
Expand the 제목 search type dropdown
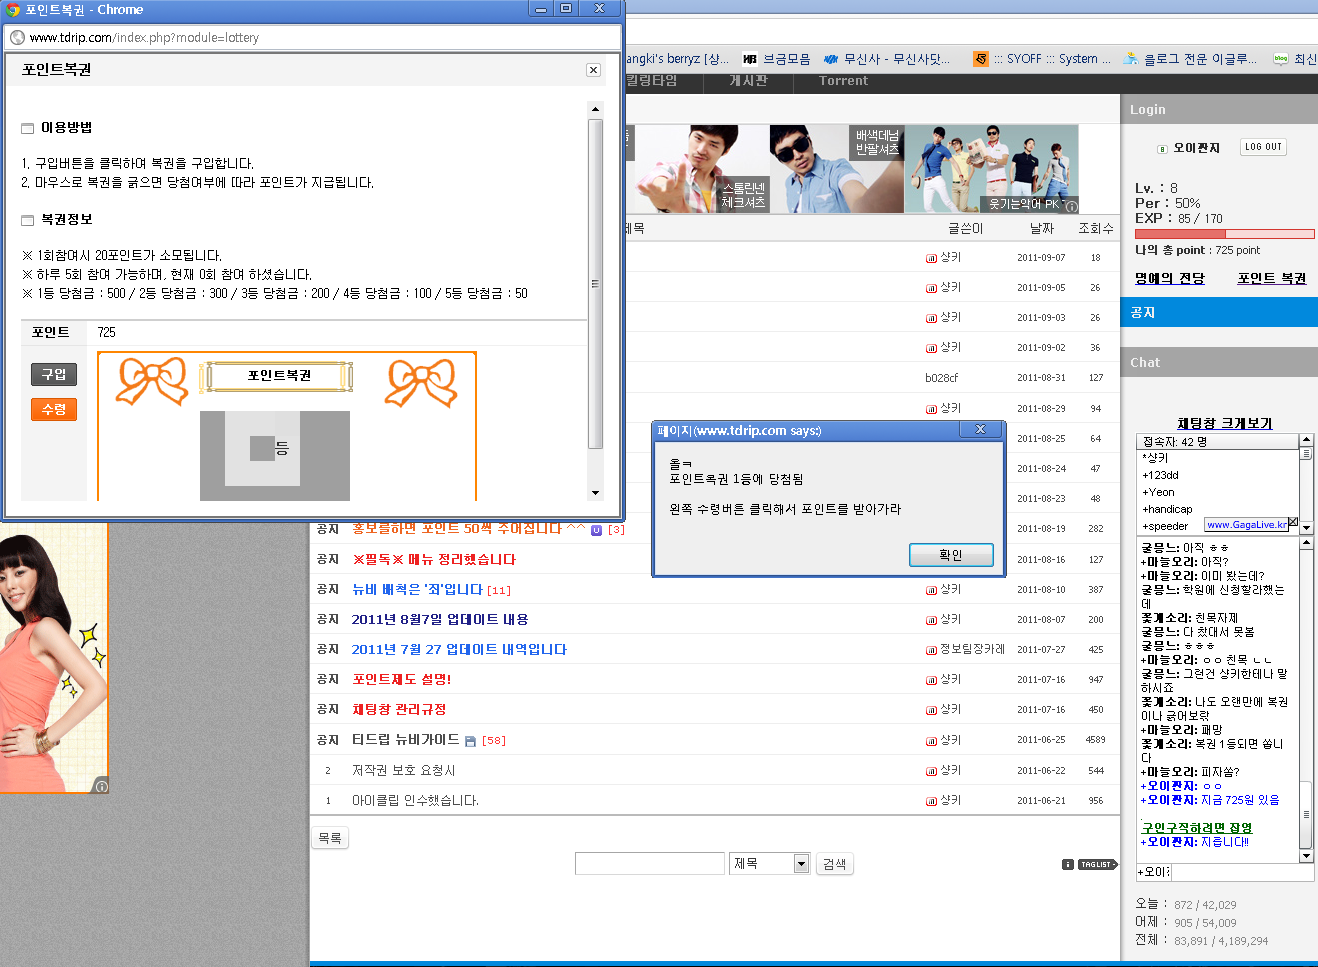pyautogui.click(x=801, y=864)
